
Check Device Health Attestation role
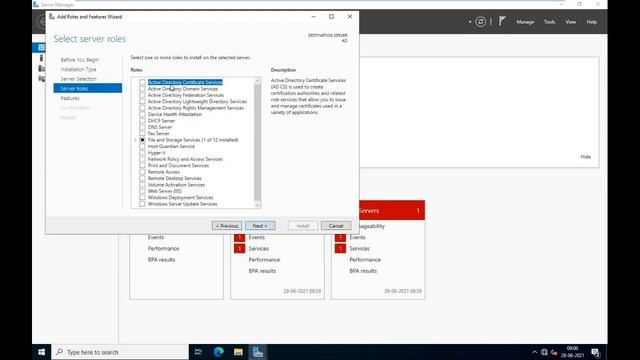[142, 114]
